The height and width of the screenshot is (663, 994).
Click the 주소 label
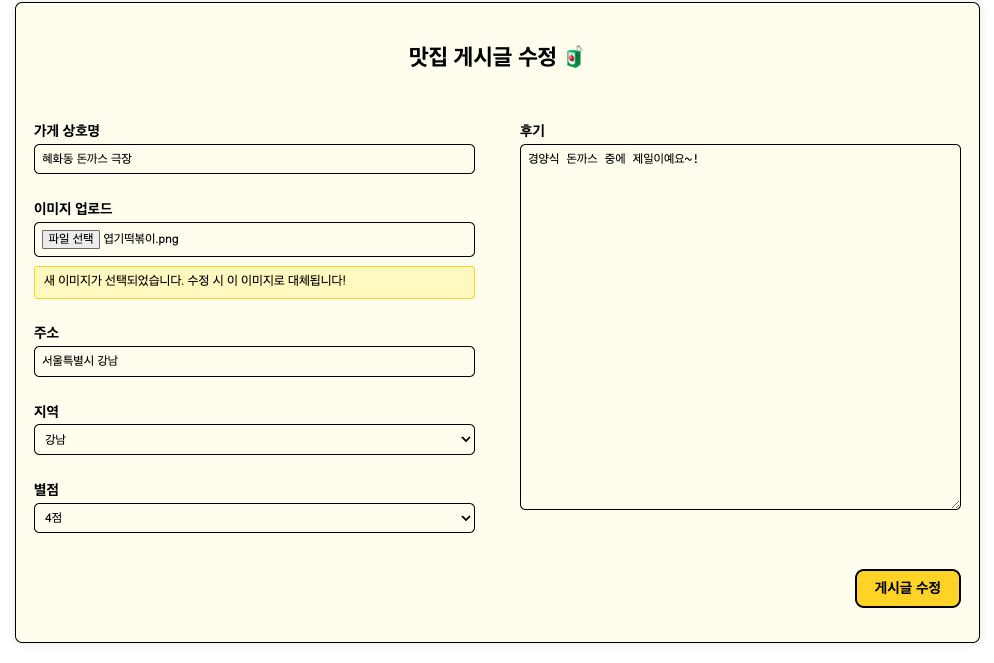(x=46, y=333)
